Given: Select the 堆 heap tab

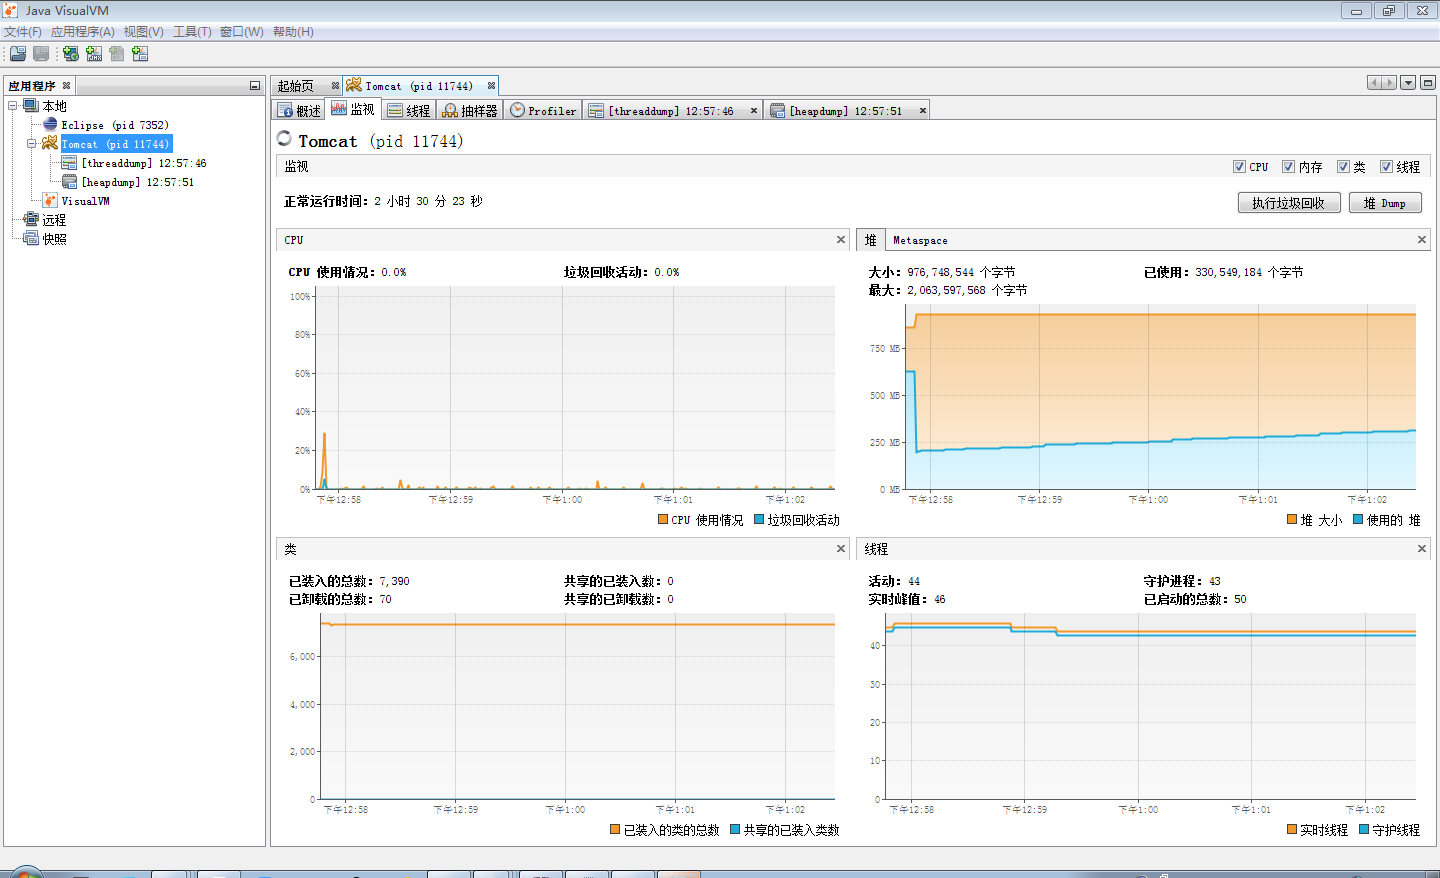Looking at the screenshot, I should [x=870, y=240].
